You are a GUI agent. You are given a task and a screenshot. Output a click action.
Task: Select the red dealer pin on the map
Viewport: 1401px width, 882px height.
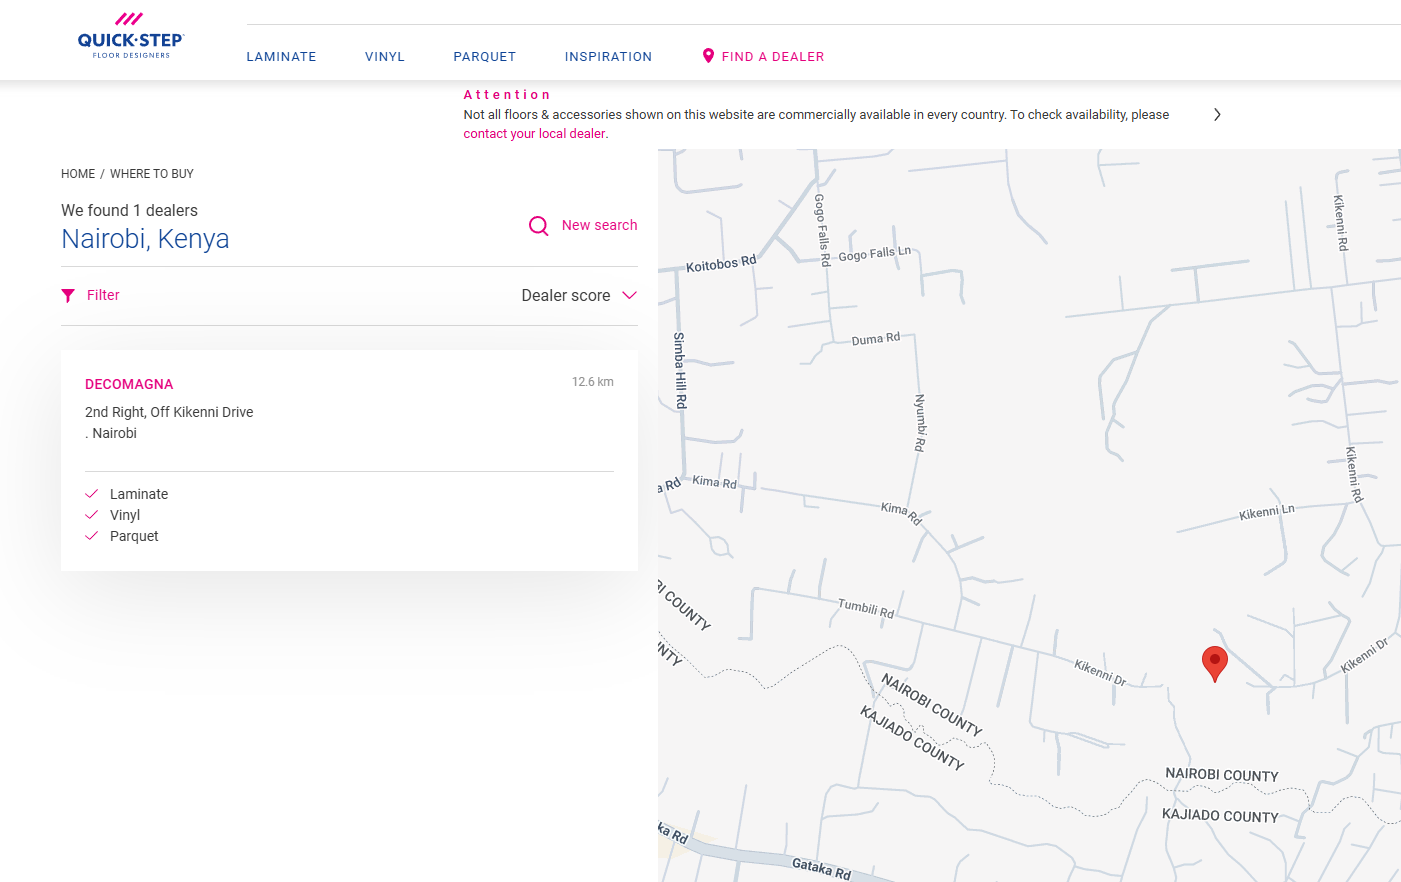(1214, 664)
